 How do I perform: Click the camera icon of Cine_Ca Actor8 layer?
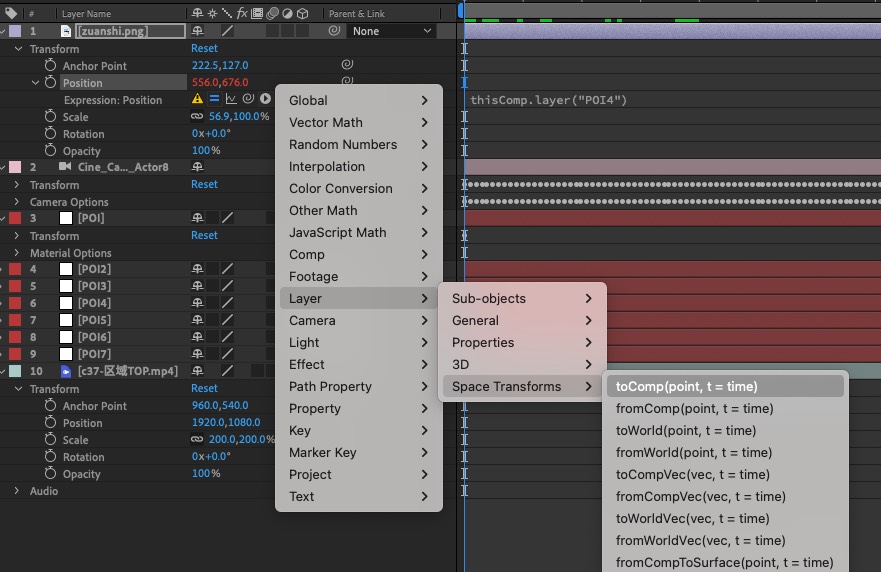coord(65,167)
